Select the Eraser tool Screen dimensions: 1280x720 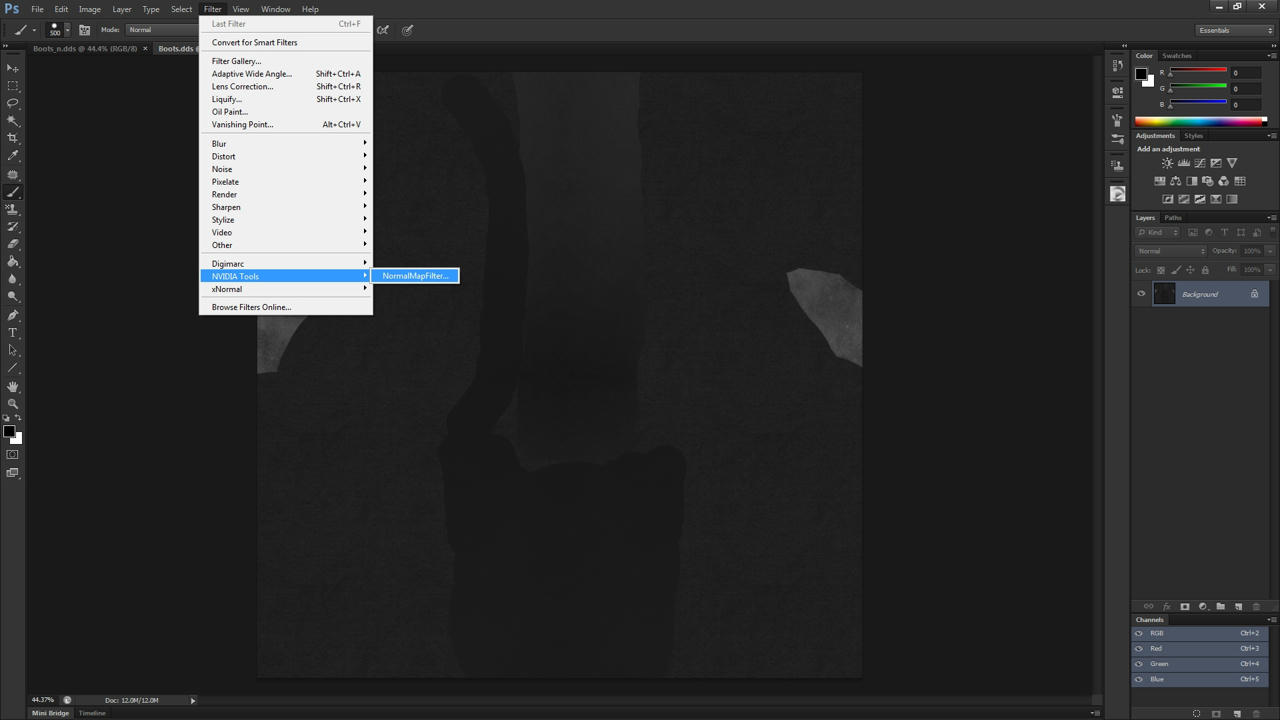point(13,244)
